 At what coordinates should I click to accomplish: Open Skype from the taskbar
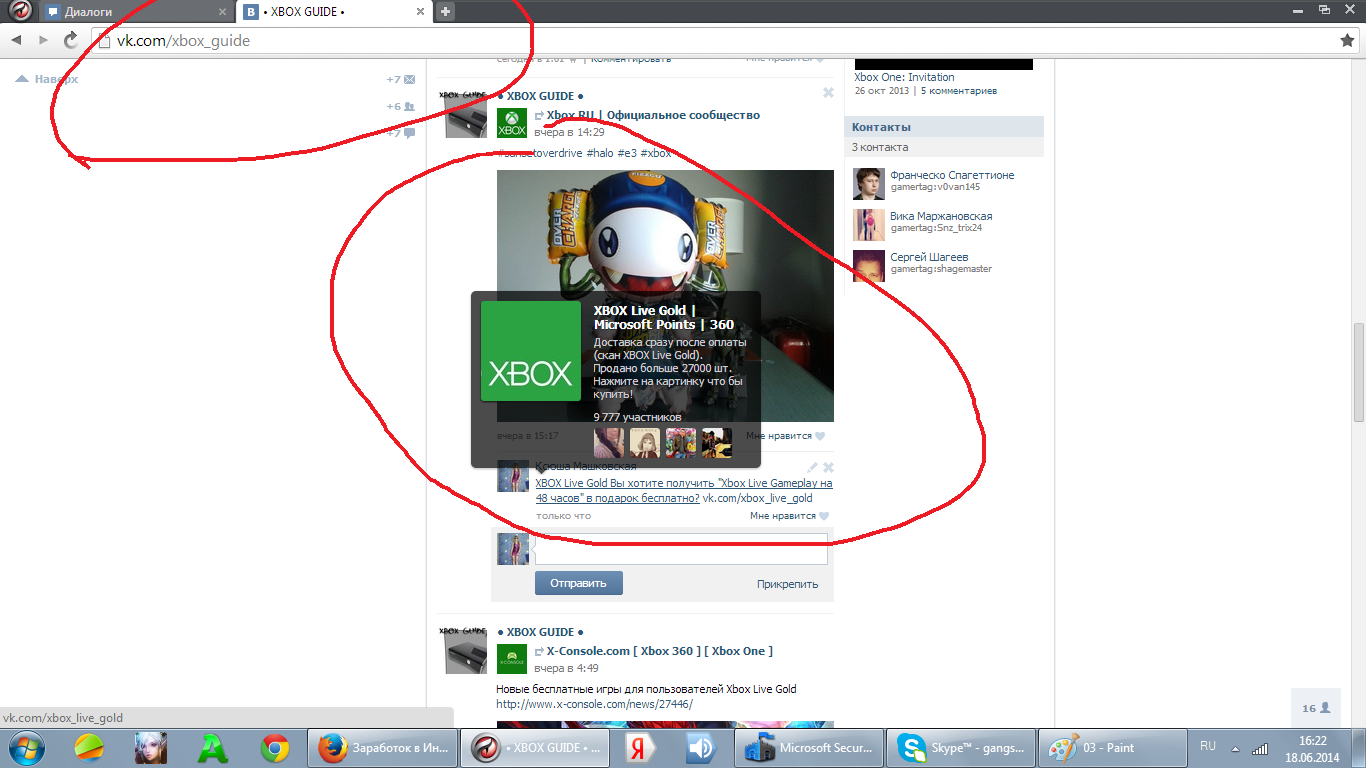pos(960,747)
